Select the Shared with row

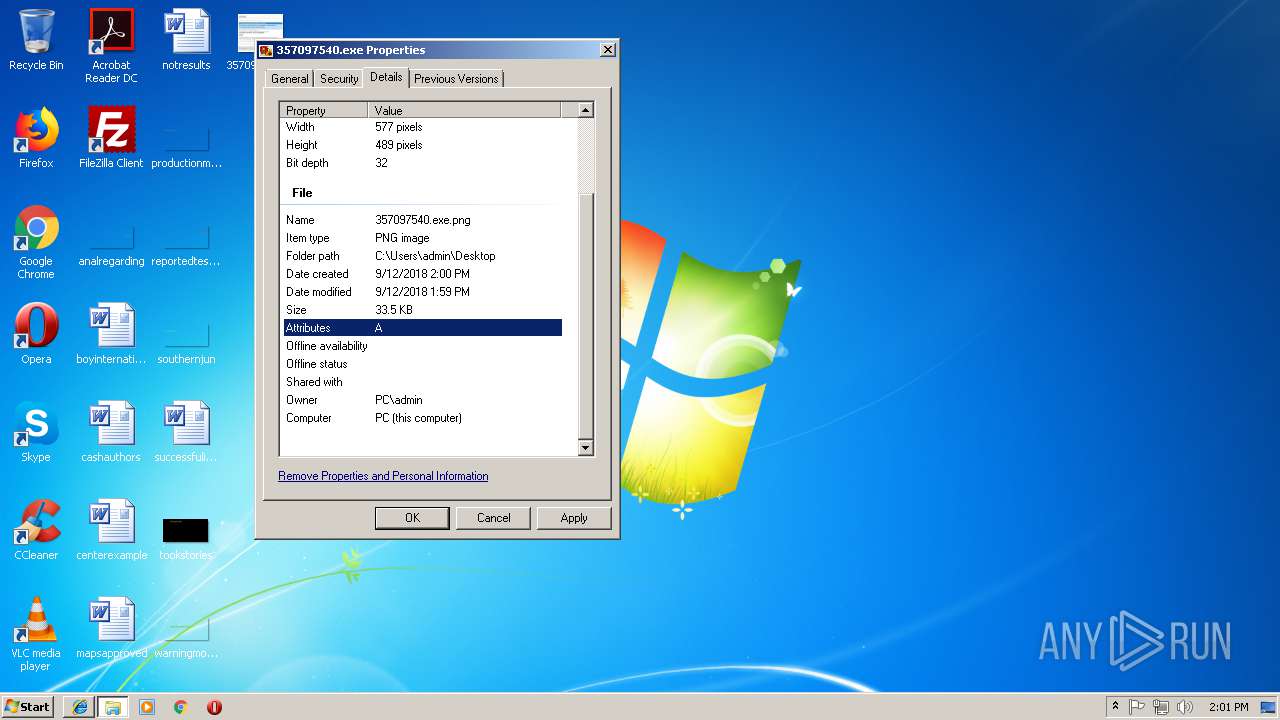point(421,382)
